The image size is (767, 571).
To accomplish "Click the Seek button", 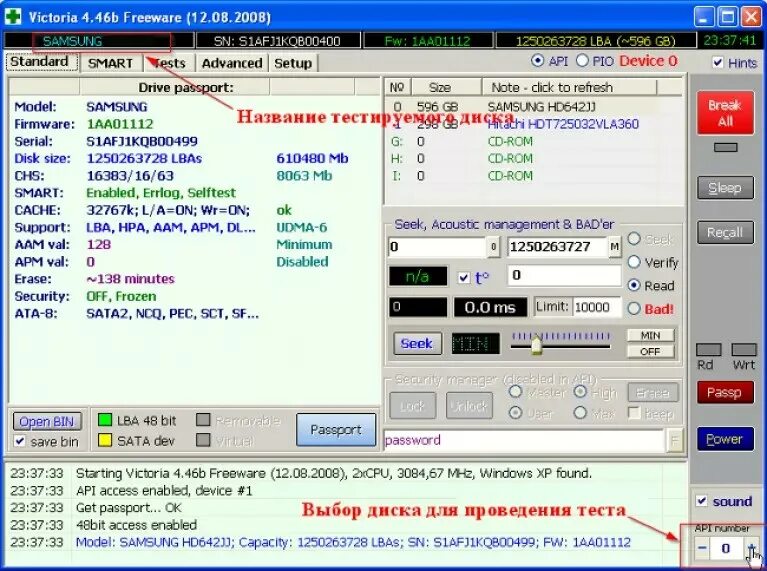I will point(417,343).
